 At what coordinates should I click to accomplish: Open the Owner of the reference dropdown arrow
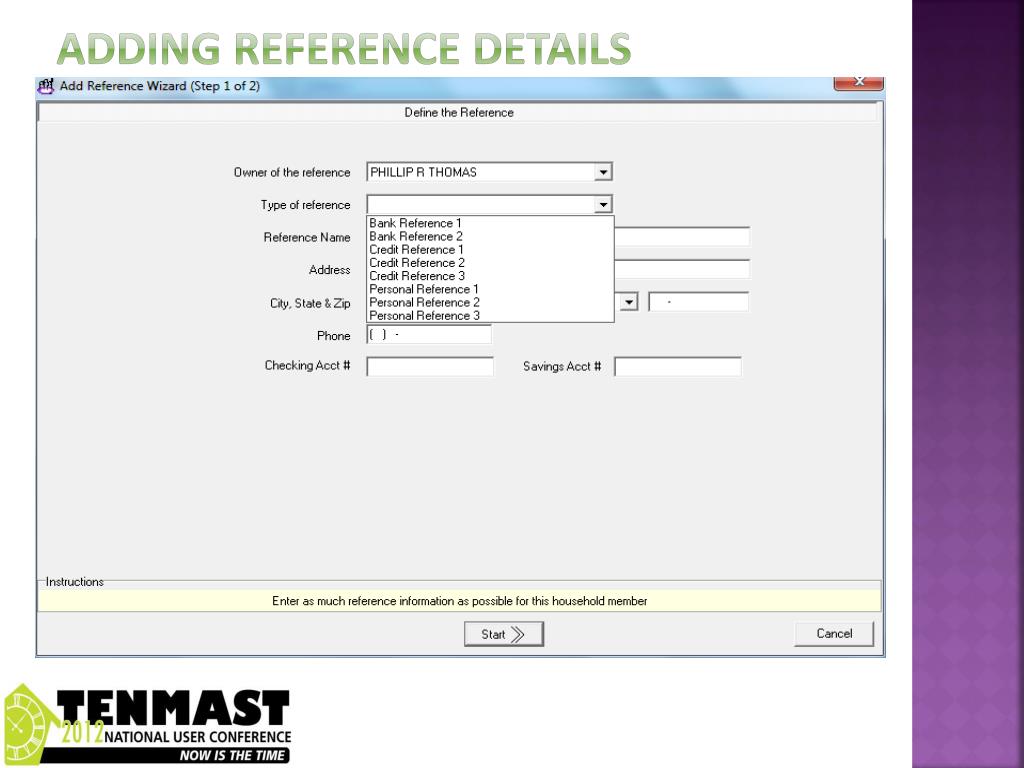click(603, 172)
